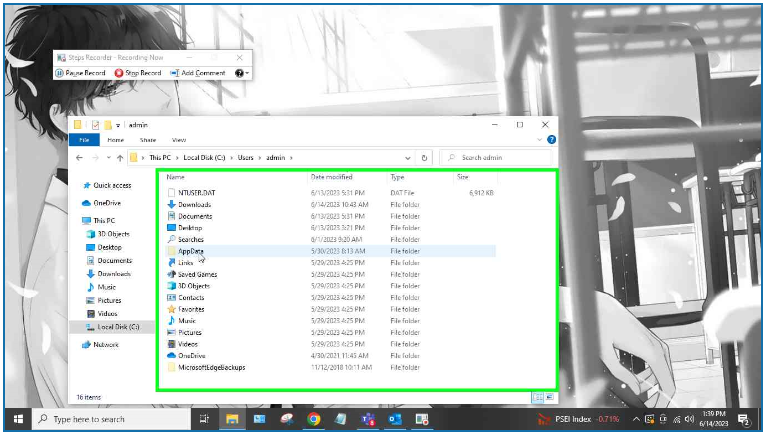The width and height of the screenshot is (766, 435).
Task: Click the Favorites star folder icon
Action: pyautogui.click(x=171, y=309)
